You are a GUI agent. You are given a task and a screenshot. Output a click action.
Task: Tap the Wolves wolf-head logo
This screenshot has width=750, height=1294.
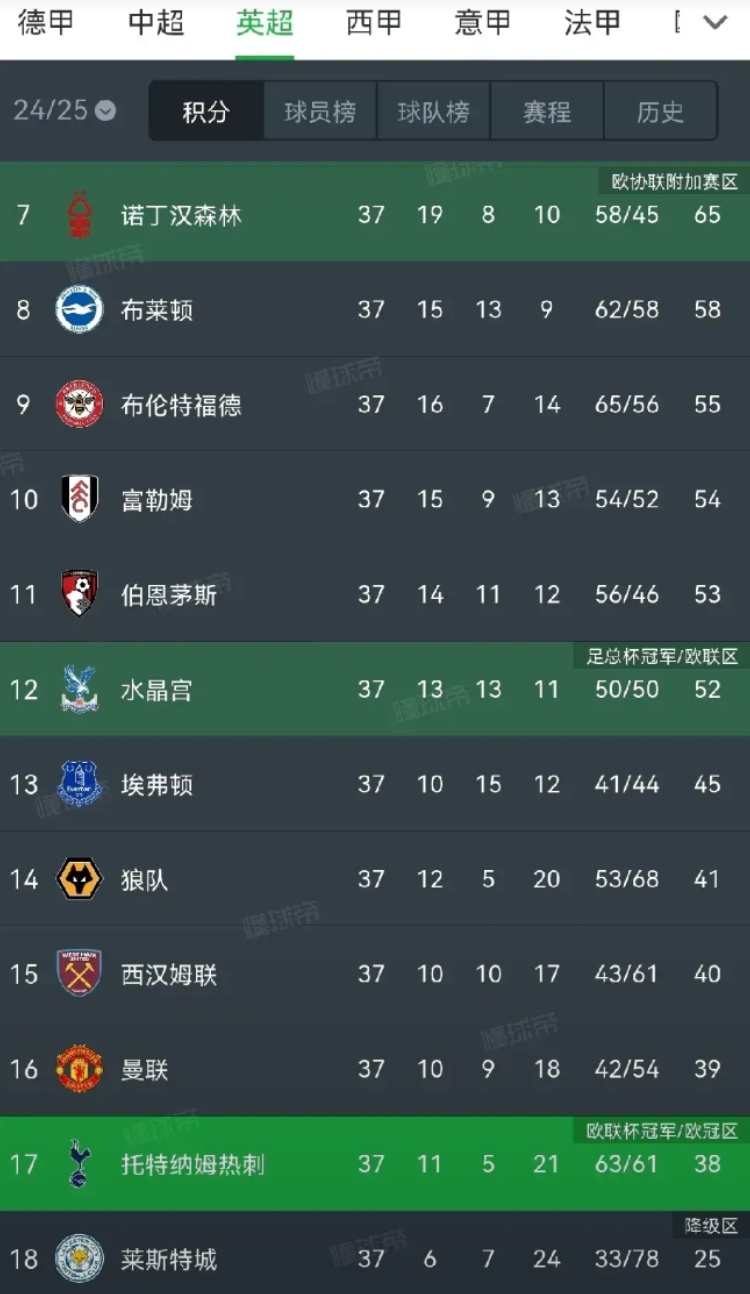point(79,879)
